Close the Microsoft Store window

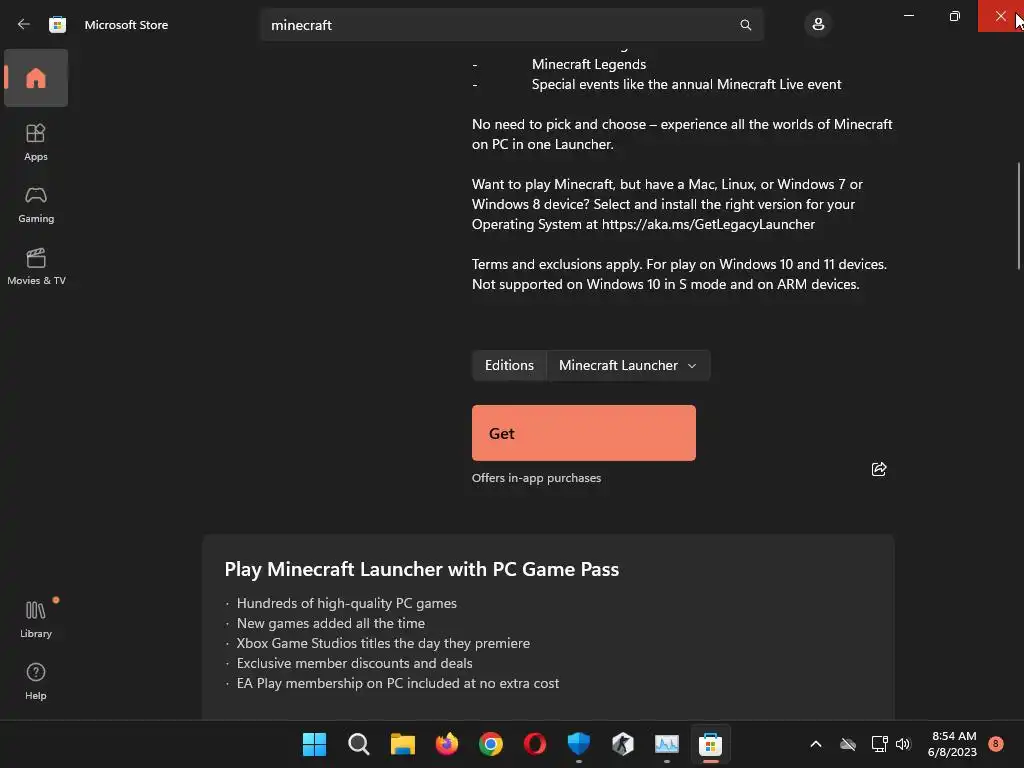tap(1000, 16)
